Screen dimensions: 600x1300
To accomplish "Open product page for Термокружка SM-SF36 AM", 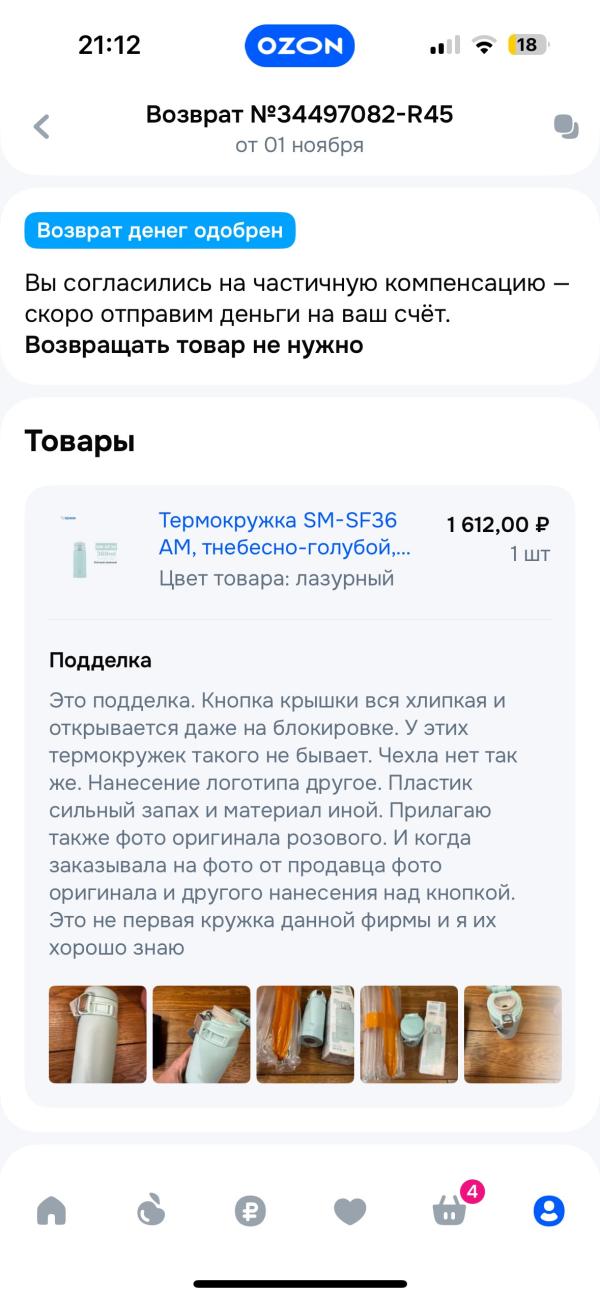I will (277, 532).
